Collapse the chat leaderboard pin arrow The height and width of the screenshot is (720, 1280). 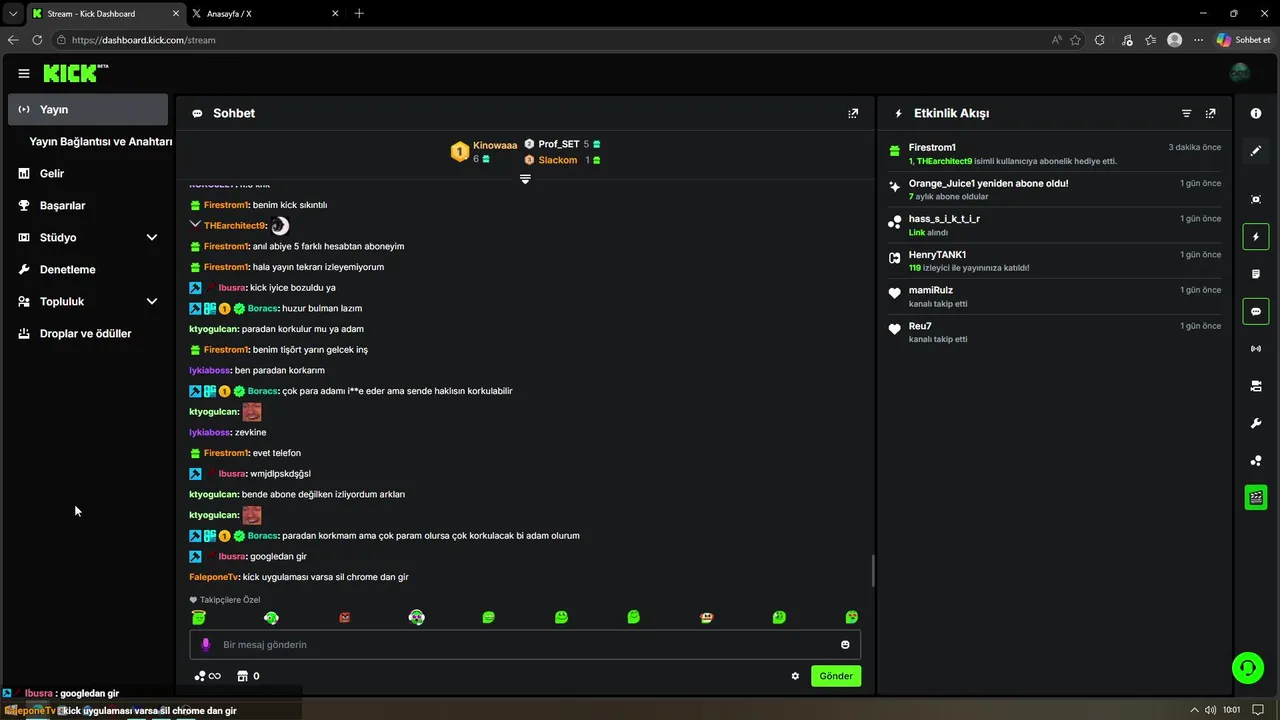[x=525, y=179]
